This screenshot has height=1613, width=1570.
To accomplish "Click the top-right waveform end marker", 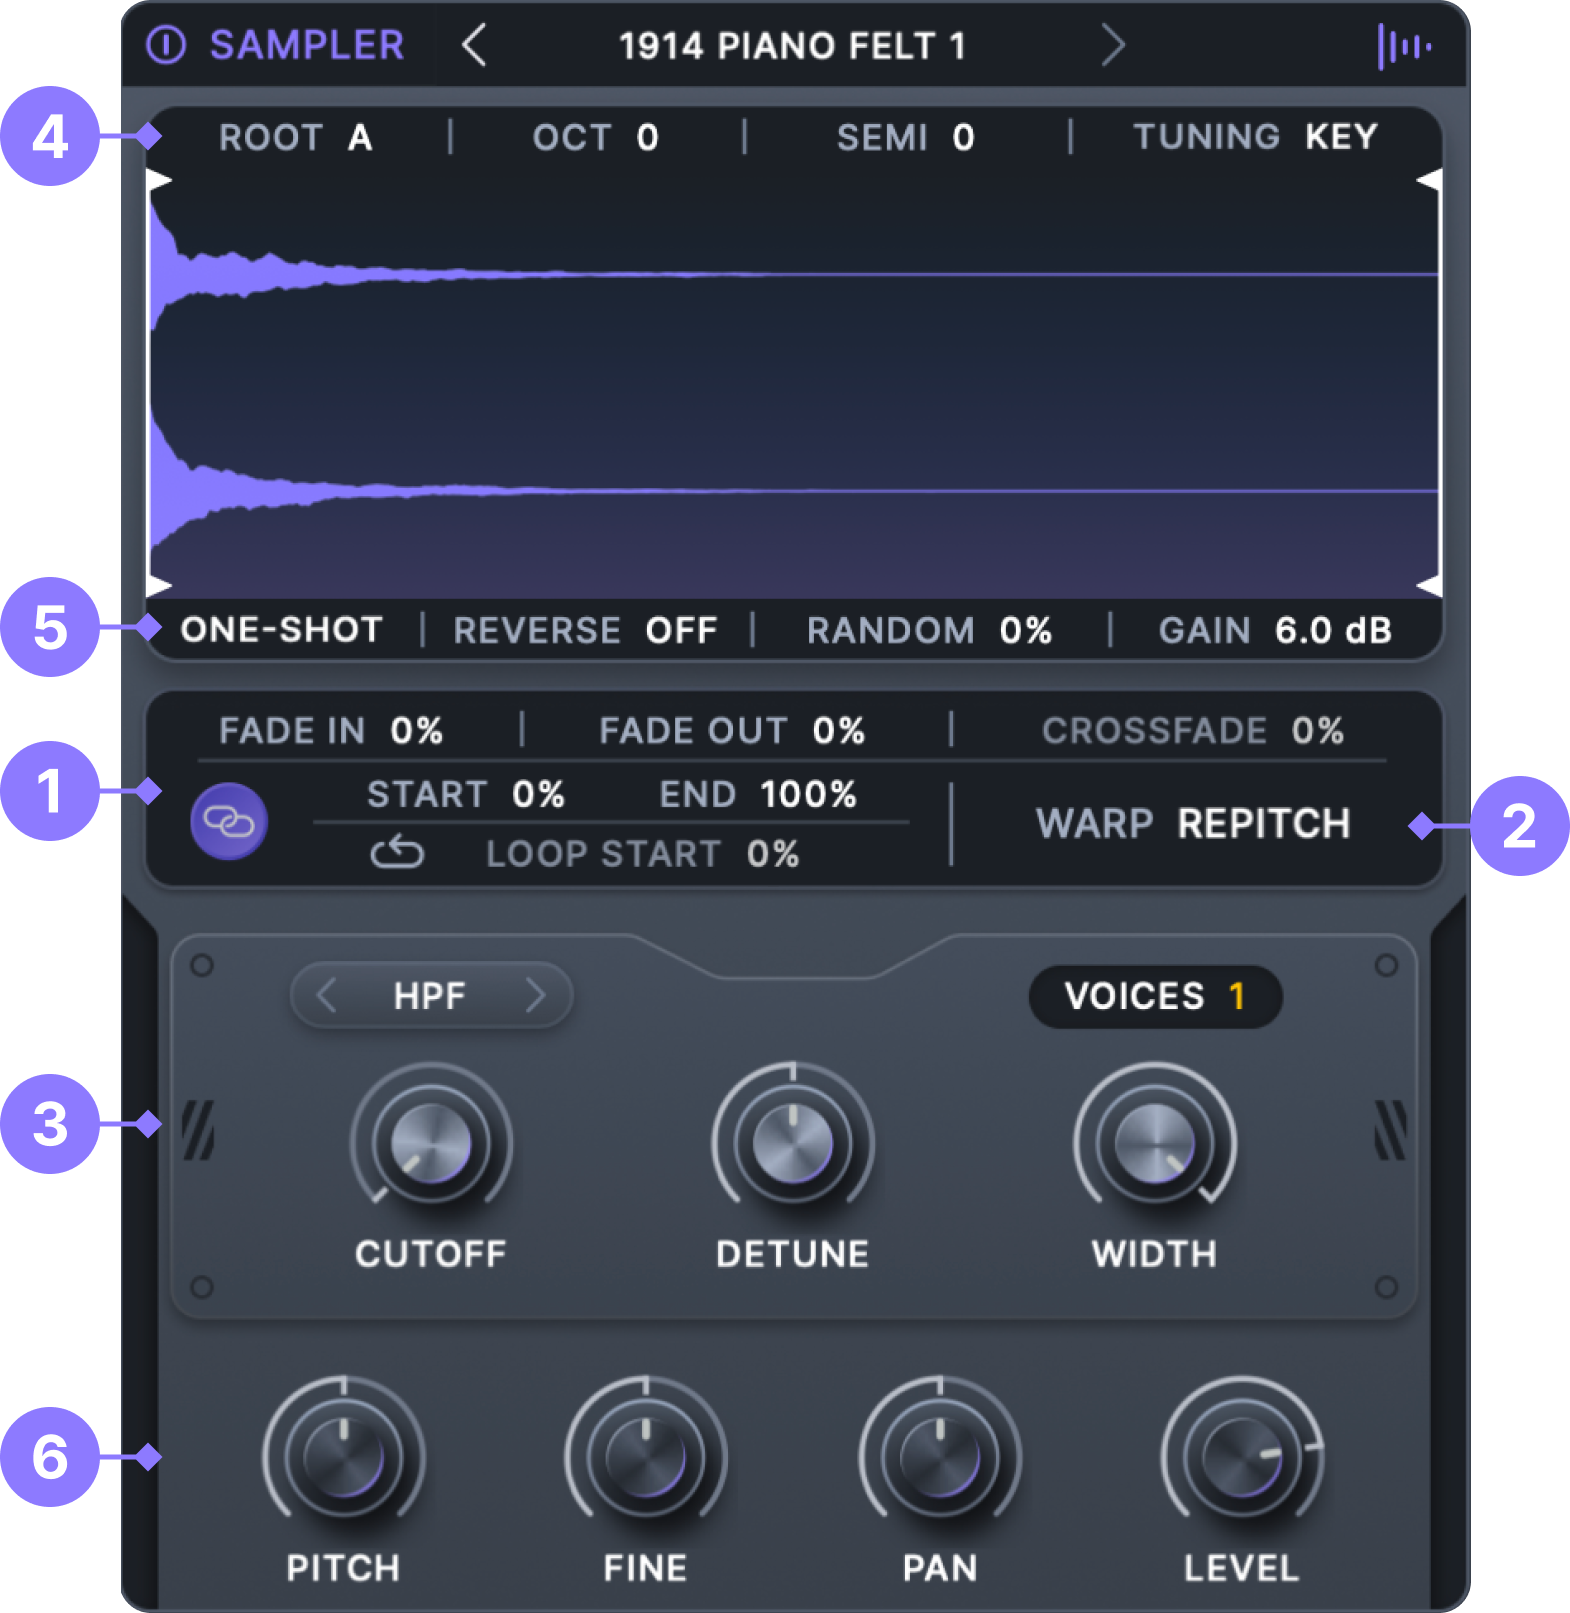I will (1429, 180).
